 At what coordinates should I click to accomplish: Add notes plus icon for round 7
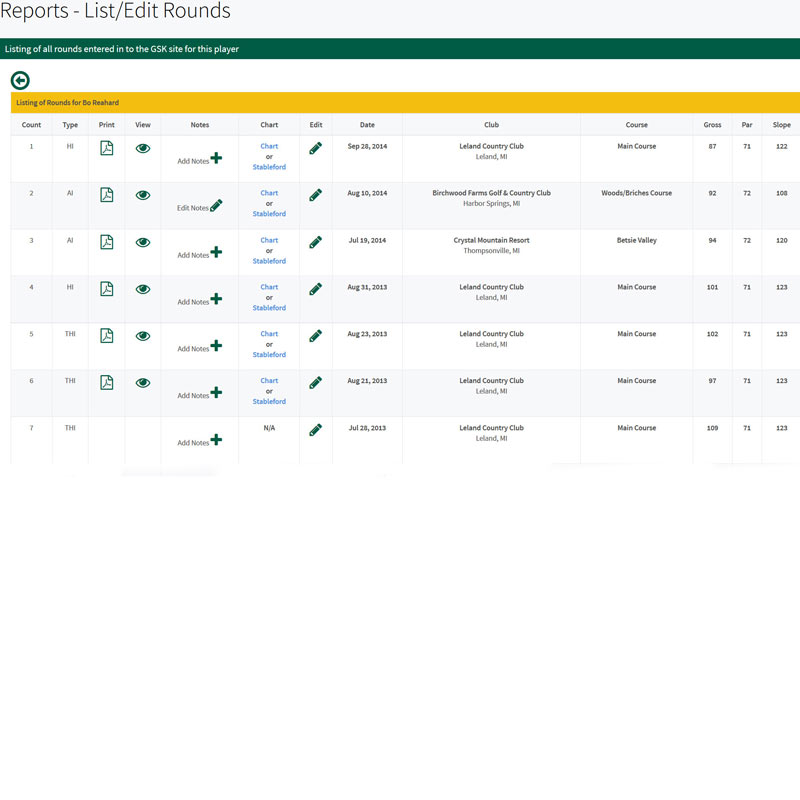coord(216,439)
